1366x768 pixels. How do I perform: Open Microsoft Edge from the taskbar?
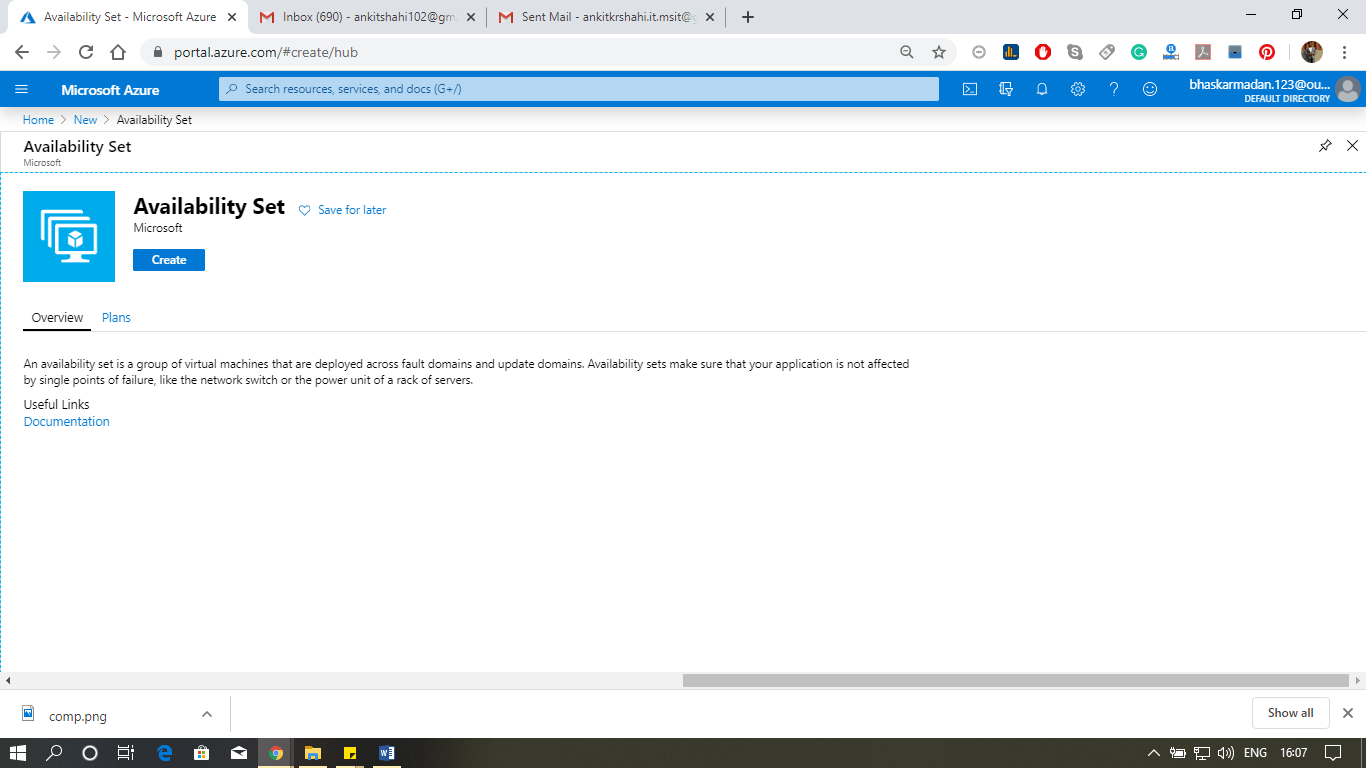pos(165,753)
